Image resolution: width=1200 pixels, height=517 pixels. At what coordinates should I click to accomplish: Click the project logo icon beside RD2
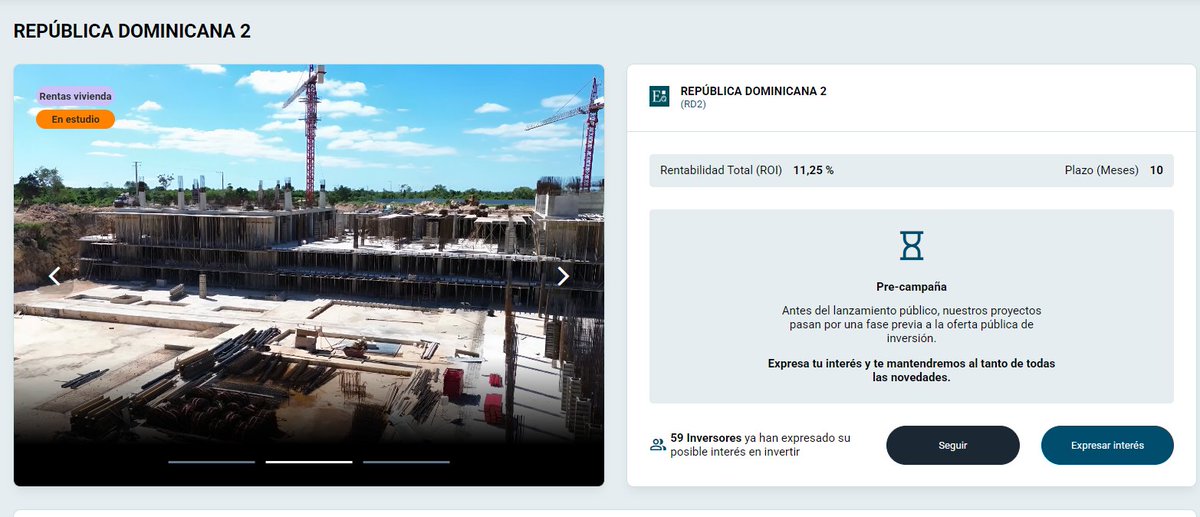pyautogui.click(x=659, y=96)
